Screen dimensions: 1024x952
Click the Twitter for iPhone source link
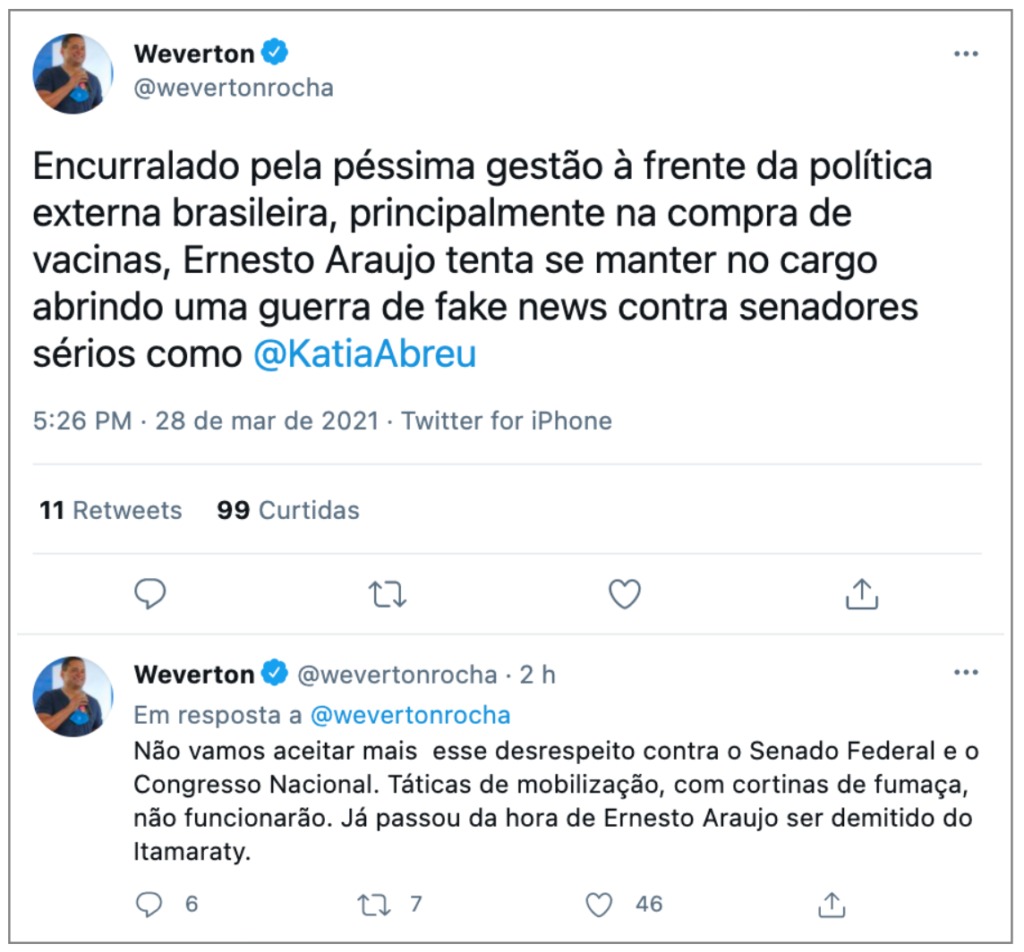pos(506,421)
